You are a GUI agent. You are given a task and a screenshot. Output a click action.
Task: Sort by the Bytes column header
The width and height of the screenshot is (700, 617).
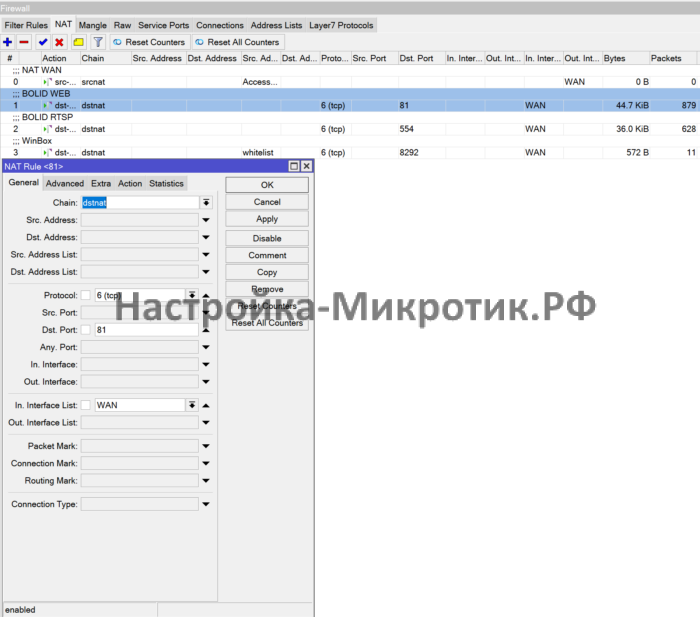[x=626, y=58]
